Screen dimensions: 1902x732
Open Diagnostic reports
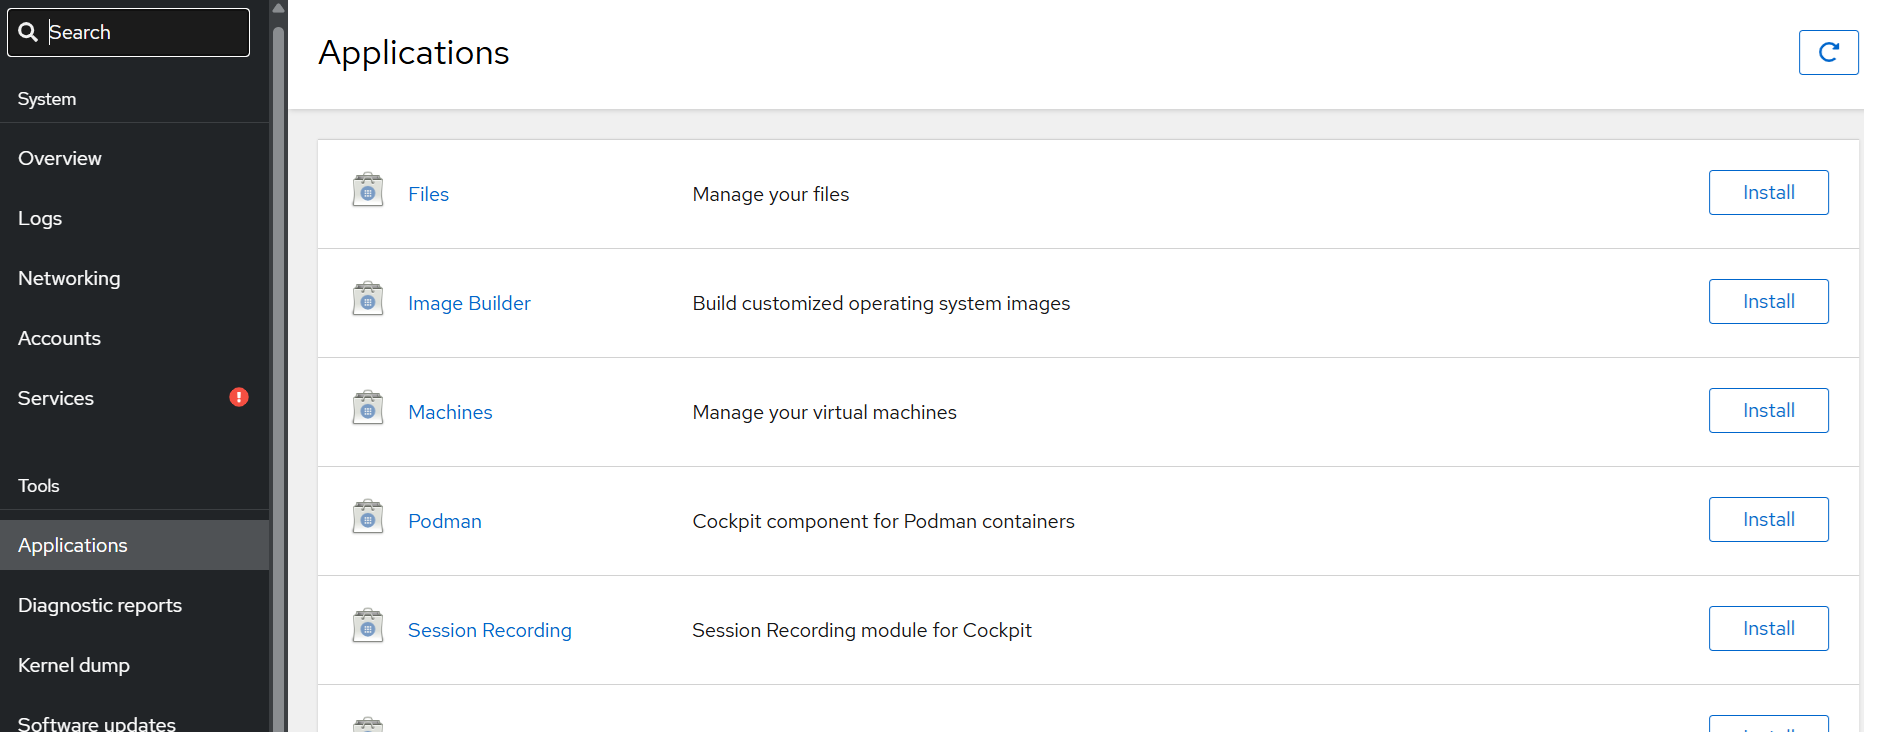(x=100, y=605)
